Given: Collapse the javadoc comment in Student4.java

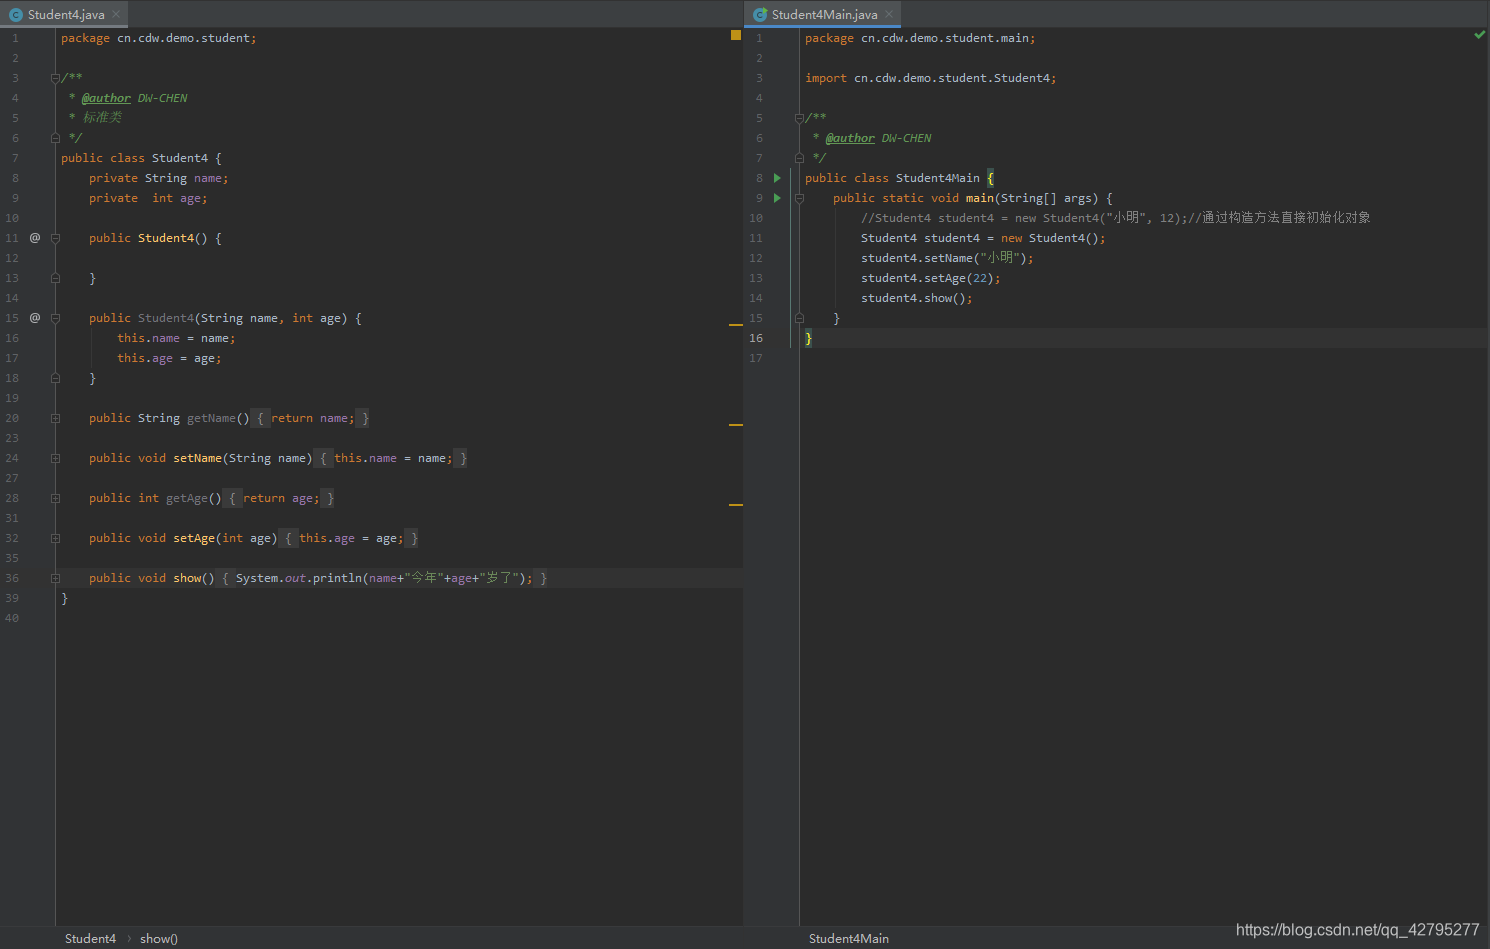Looking at the screenshot, I should pos(55,78).
